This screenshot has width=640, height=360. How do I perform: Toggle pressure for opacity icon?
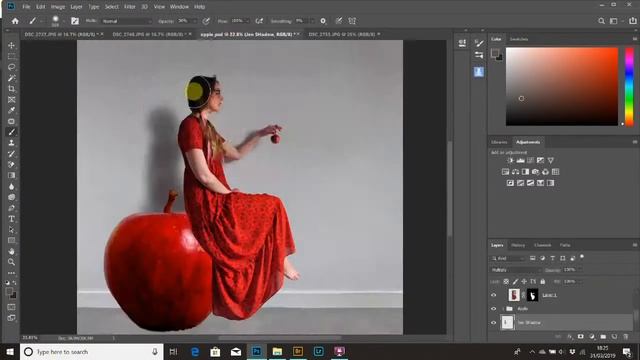click(x=207, y=21)
